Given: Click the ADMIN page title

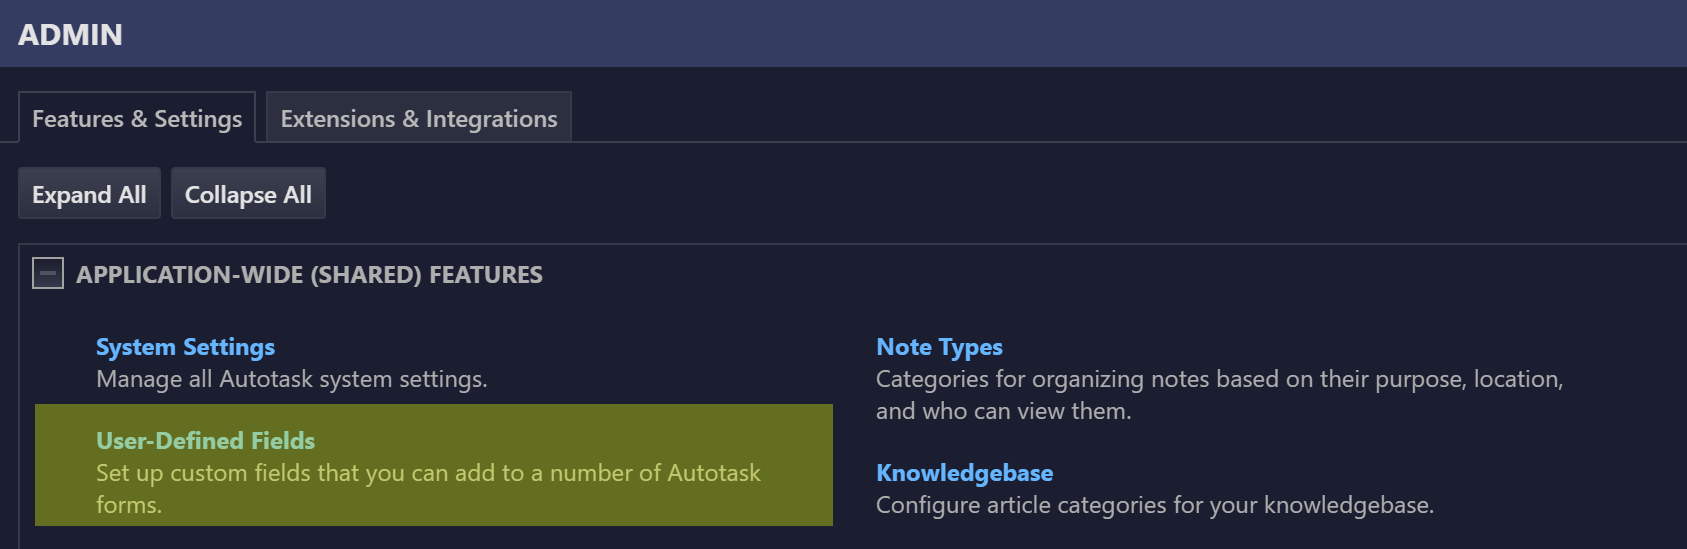Looking at the screenshot, I should [x=70, y=35].
